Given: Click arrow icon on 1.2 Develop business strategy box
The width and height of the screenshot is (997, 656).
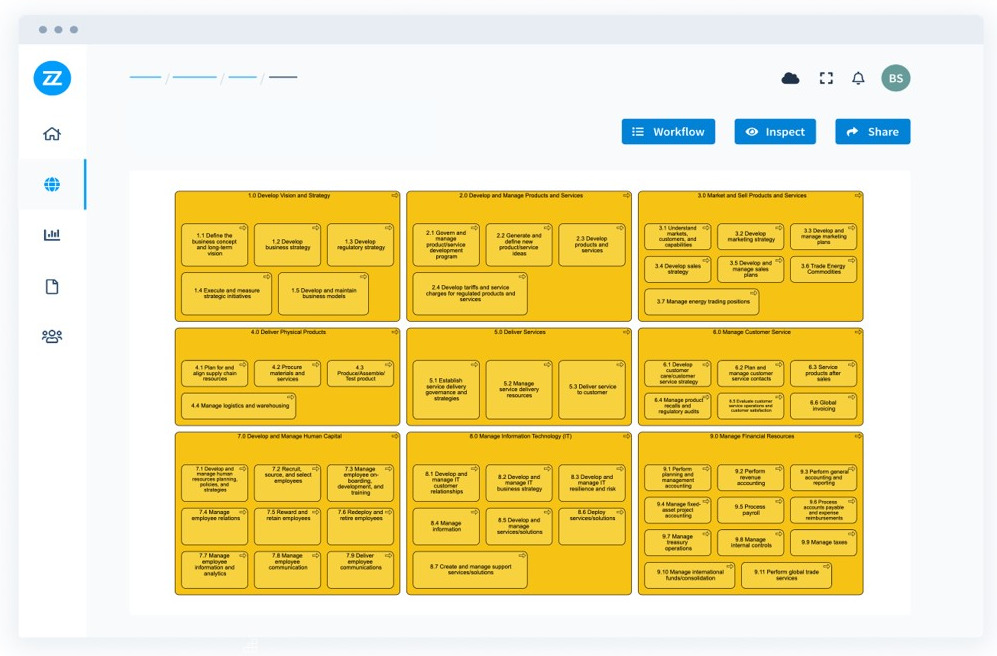Looking at the screenshot, I should click(315, 228).
